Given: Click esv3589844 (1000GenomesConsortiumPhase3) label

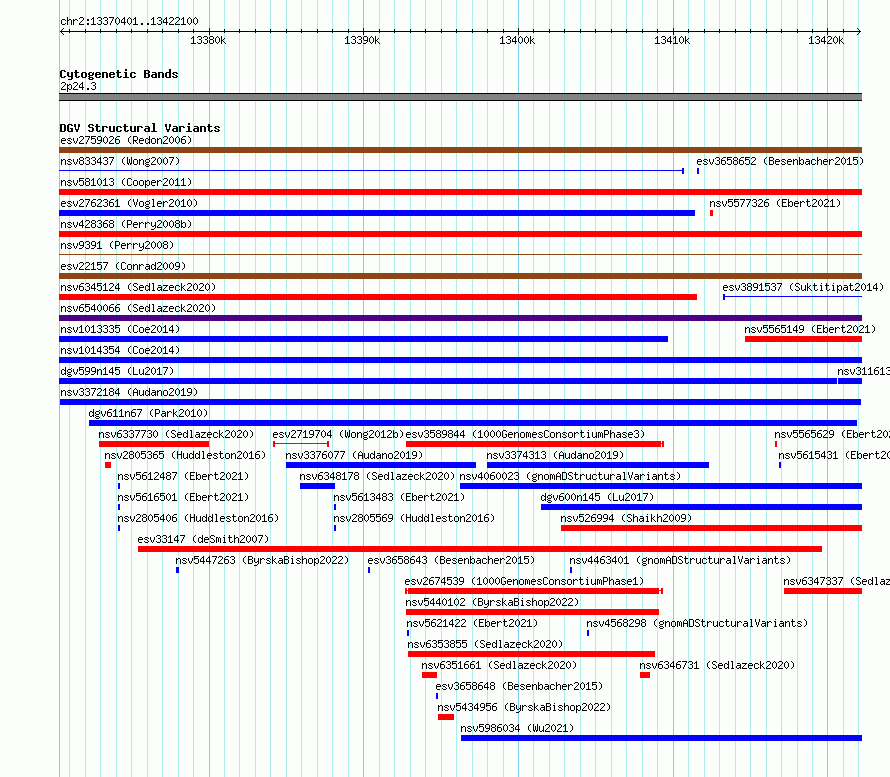Looking at the screenshot, I should pos(525,434).
